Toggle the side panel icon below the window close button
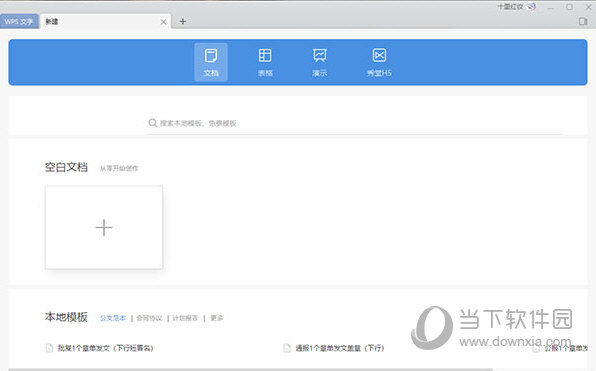 [583, 21]
